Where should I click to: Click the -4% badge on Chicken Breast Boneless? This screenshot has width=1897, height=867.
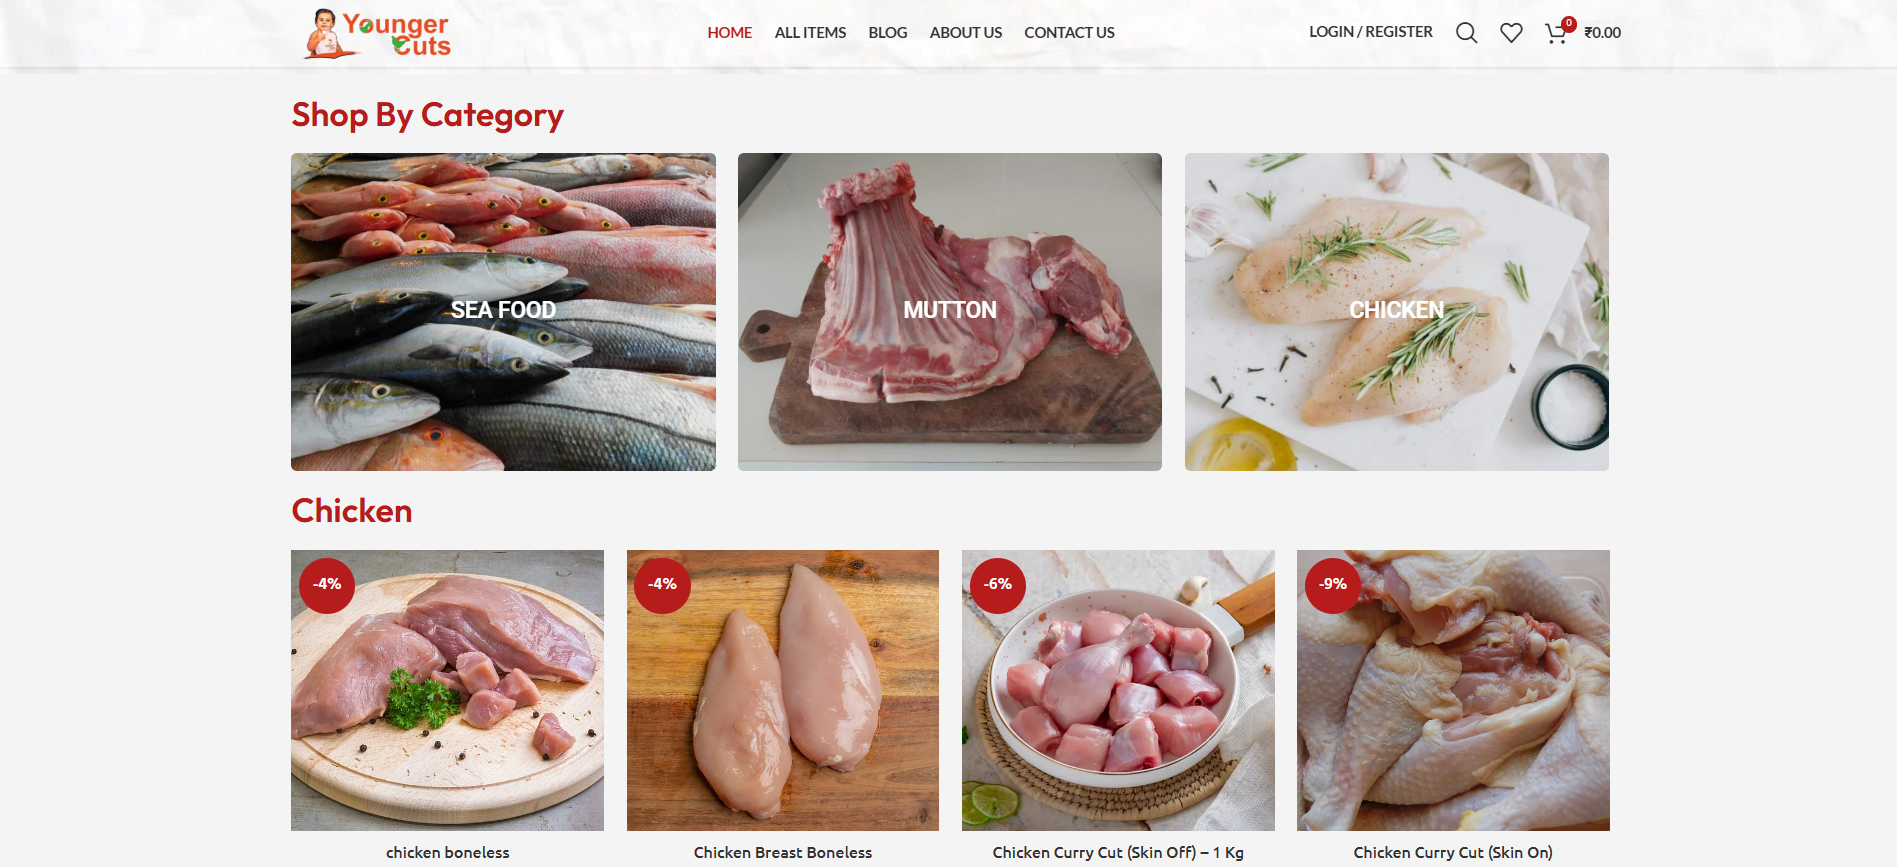pyautogui.click(x=662, y=585)
